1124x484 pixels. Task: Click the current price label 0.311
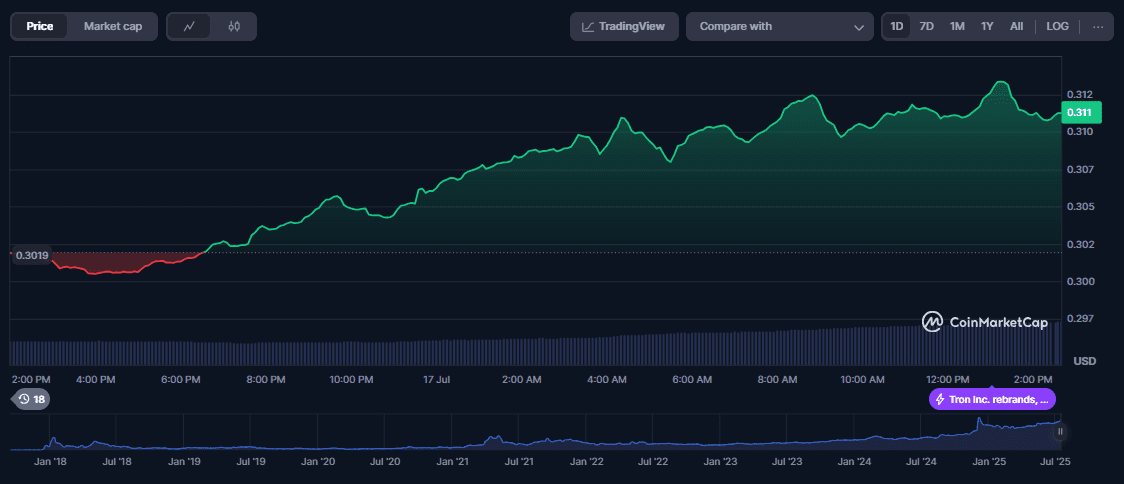pos(1081,113)
